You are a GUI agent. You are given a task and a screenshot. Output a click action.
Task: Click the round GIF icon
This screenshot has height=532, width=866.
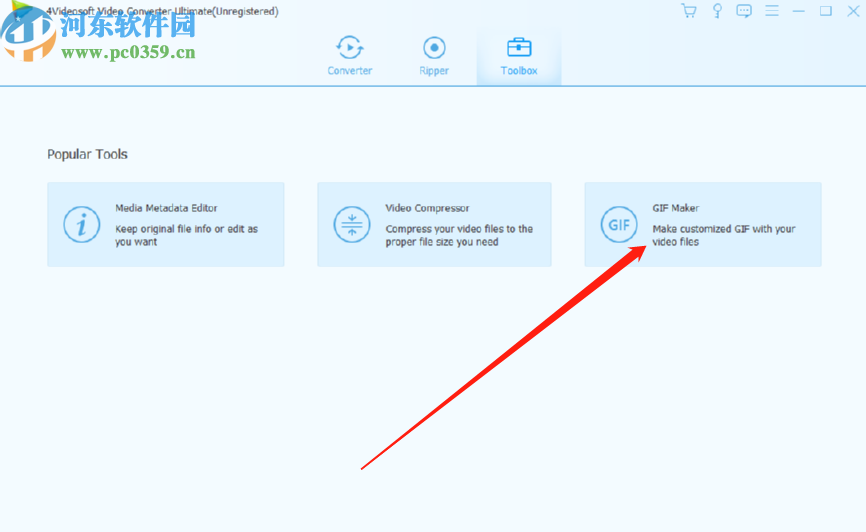click(619, 224)
